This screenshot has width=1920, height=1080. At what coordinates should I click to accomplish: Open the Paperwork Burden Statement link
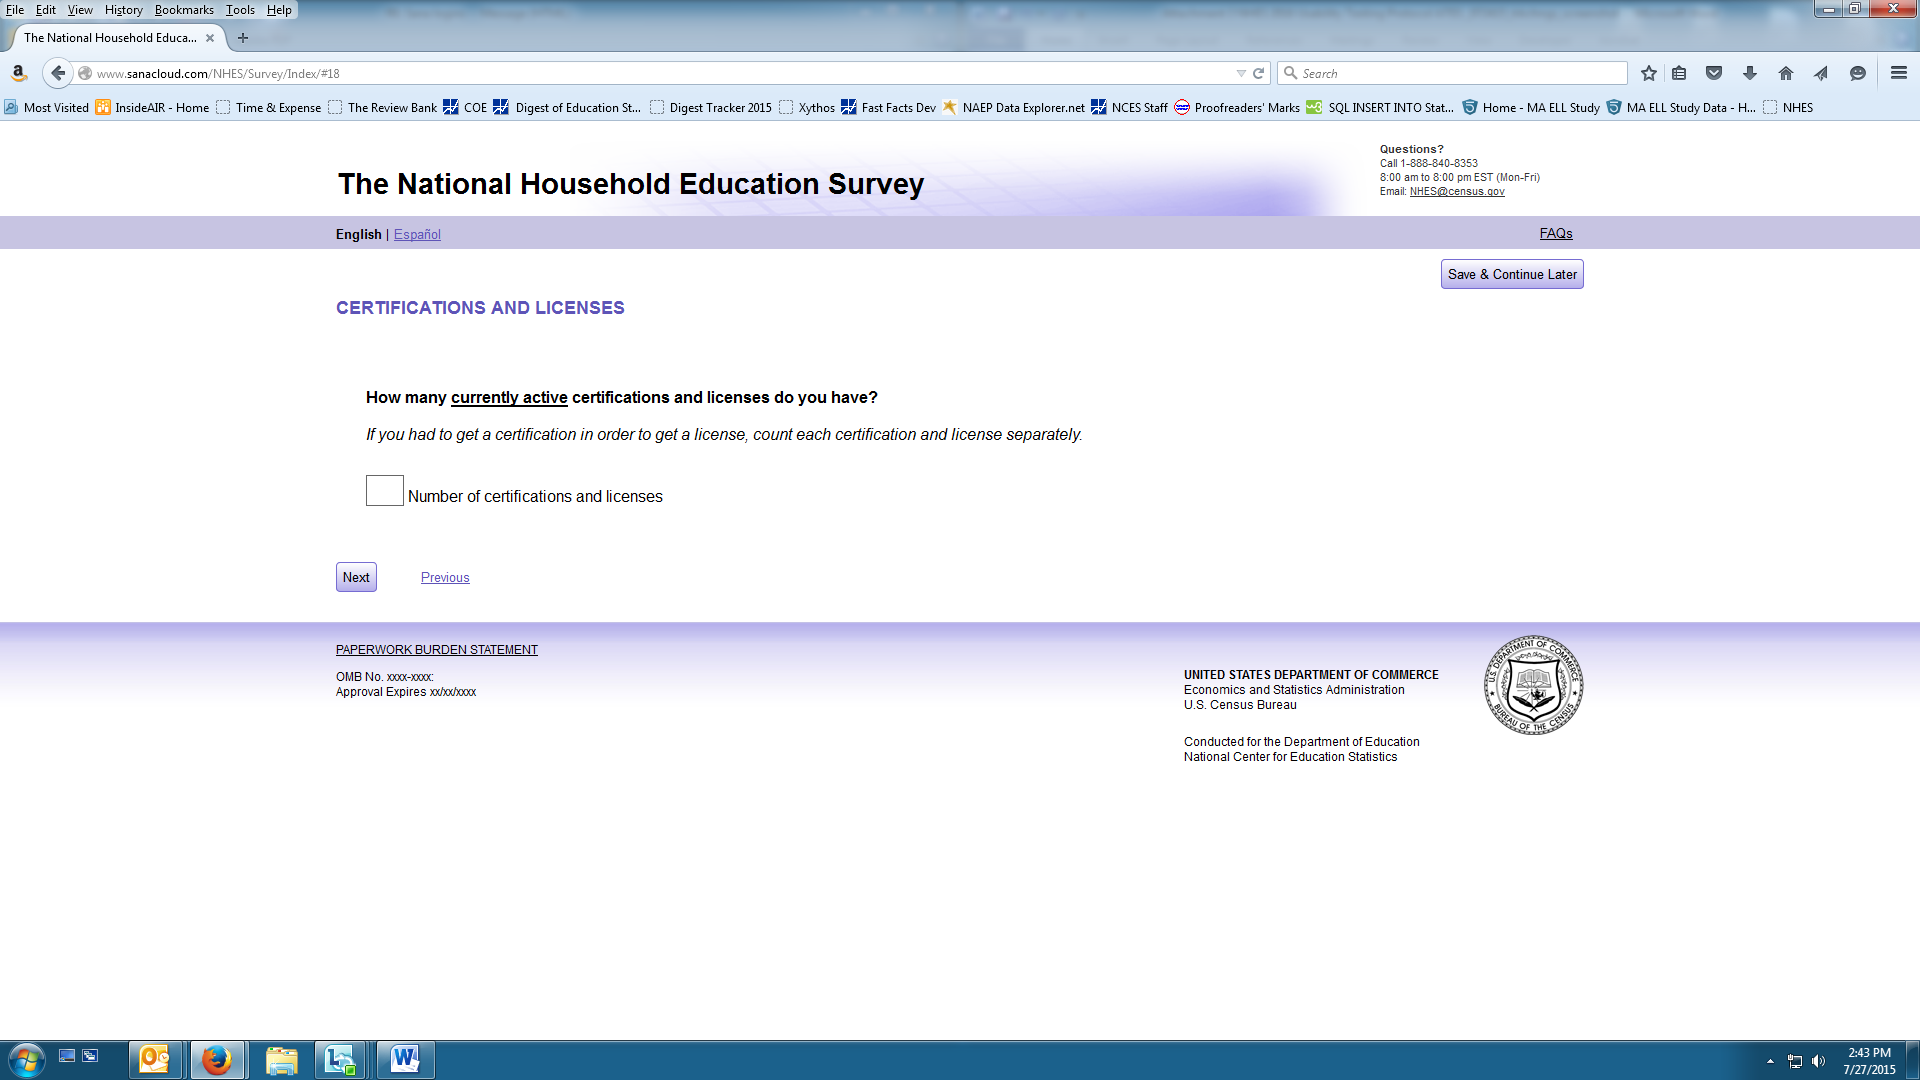pos(436,650)
